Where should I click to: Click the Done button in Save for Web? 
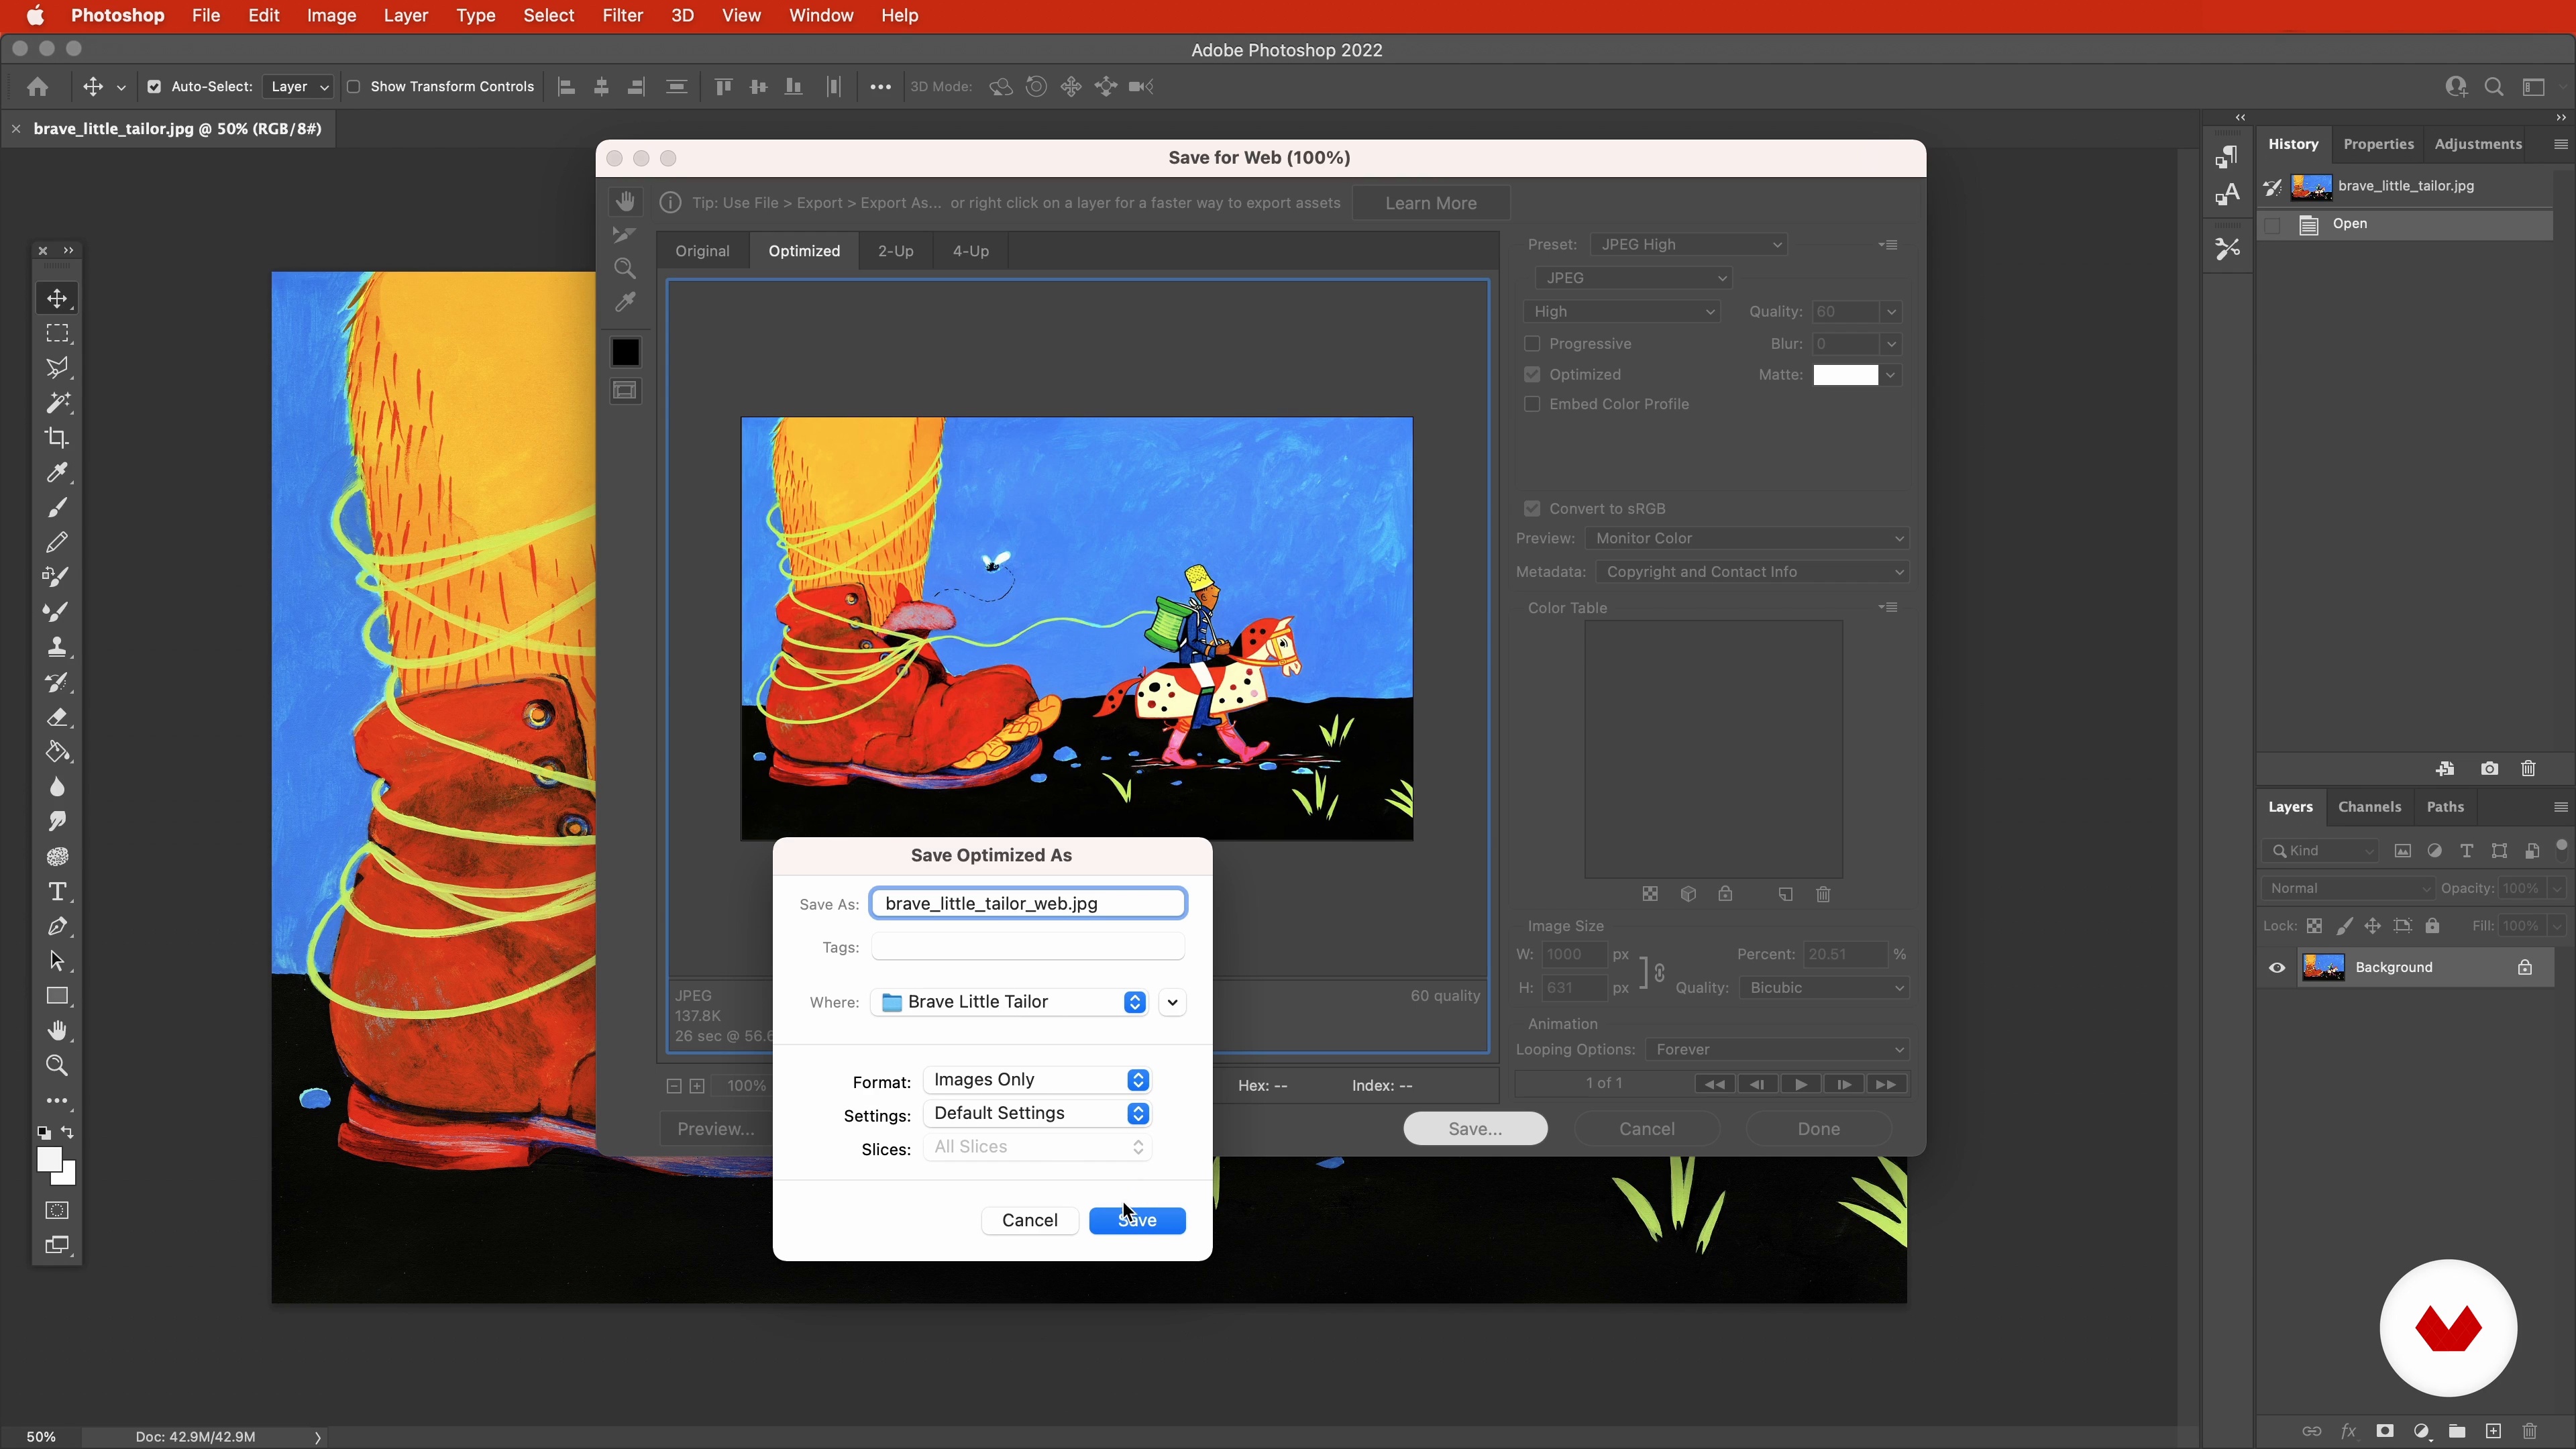pos(1818,1129)
